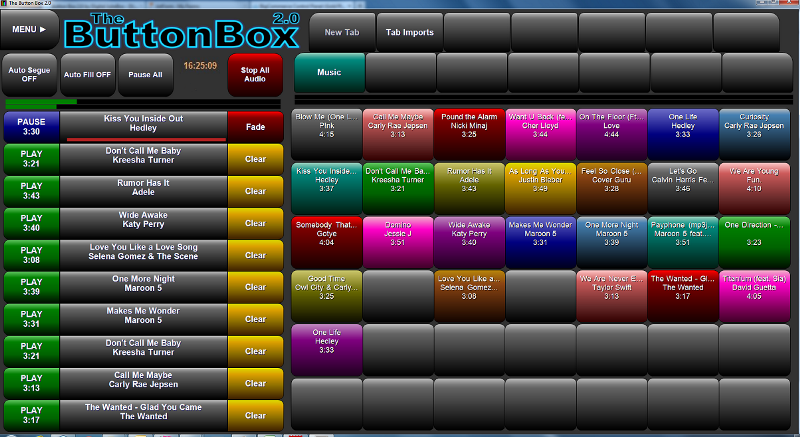Play Makes Me Wonder 3:31 in playlist
This screenshot has width=800, height=437.
(x=31, y=319)
